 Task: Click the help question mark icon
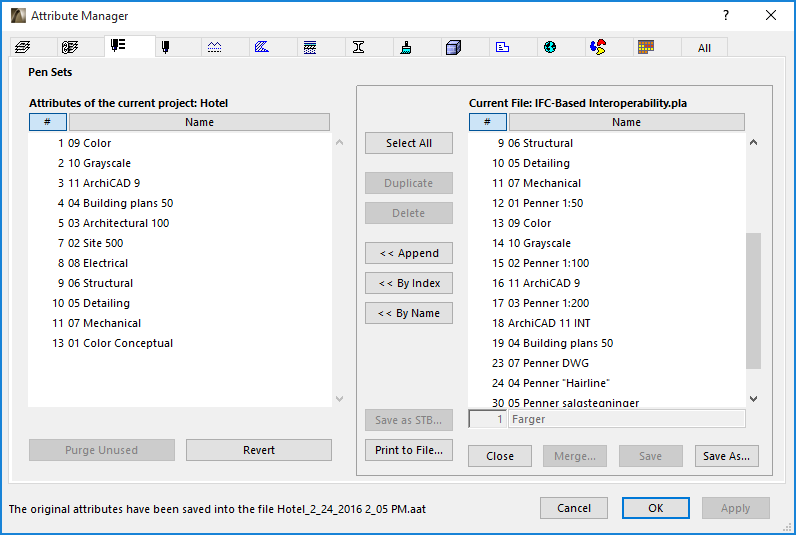point(726,15)
